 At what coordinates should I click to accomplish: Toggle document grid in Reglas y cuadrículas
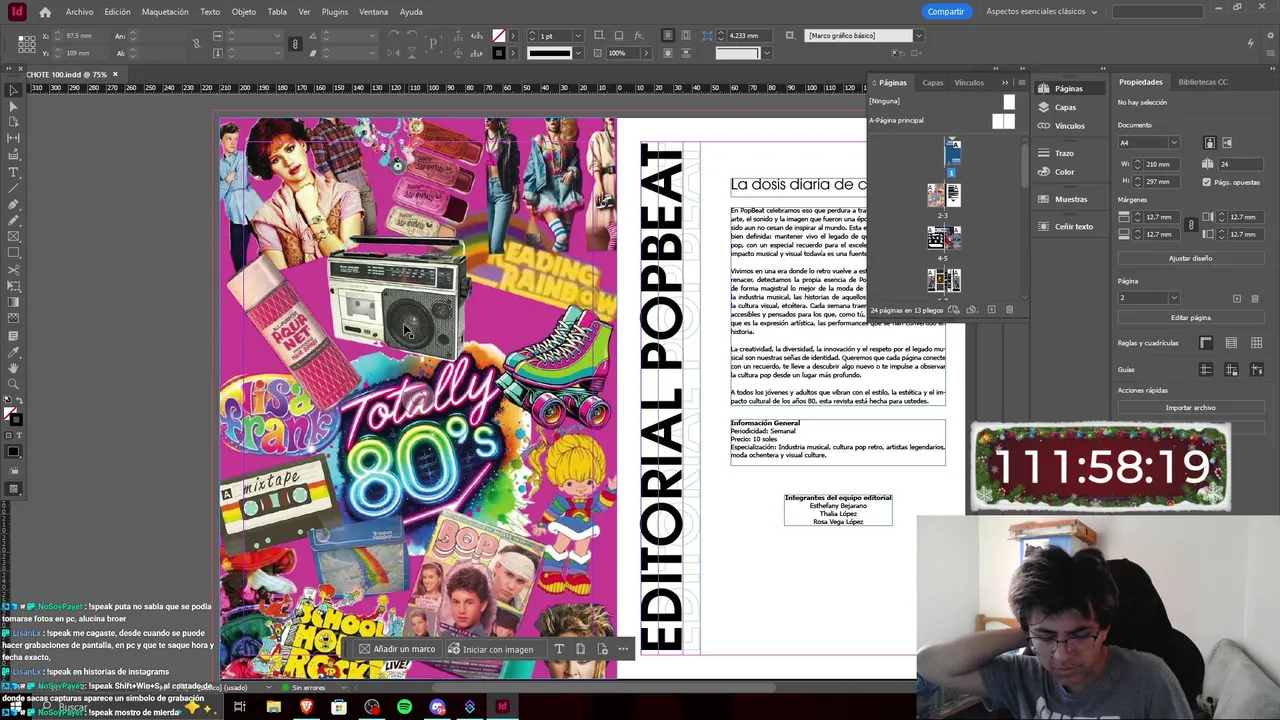[x=1256, y=343]
